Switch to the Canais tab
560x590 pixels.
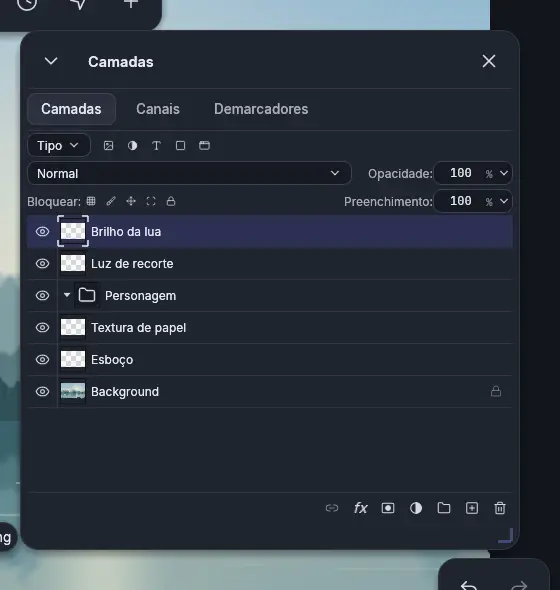158,109
